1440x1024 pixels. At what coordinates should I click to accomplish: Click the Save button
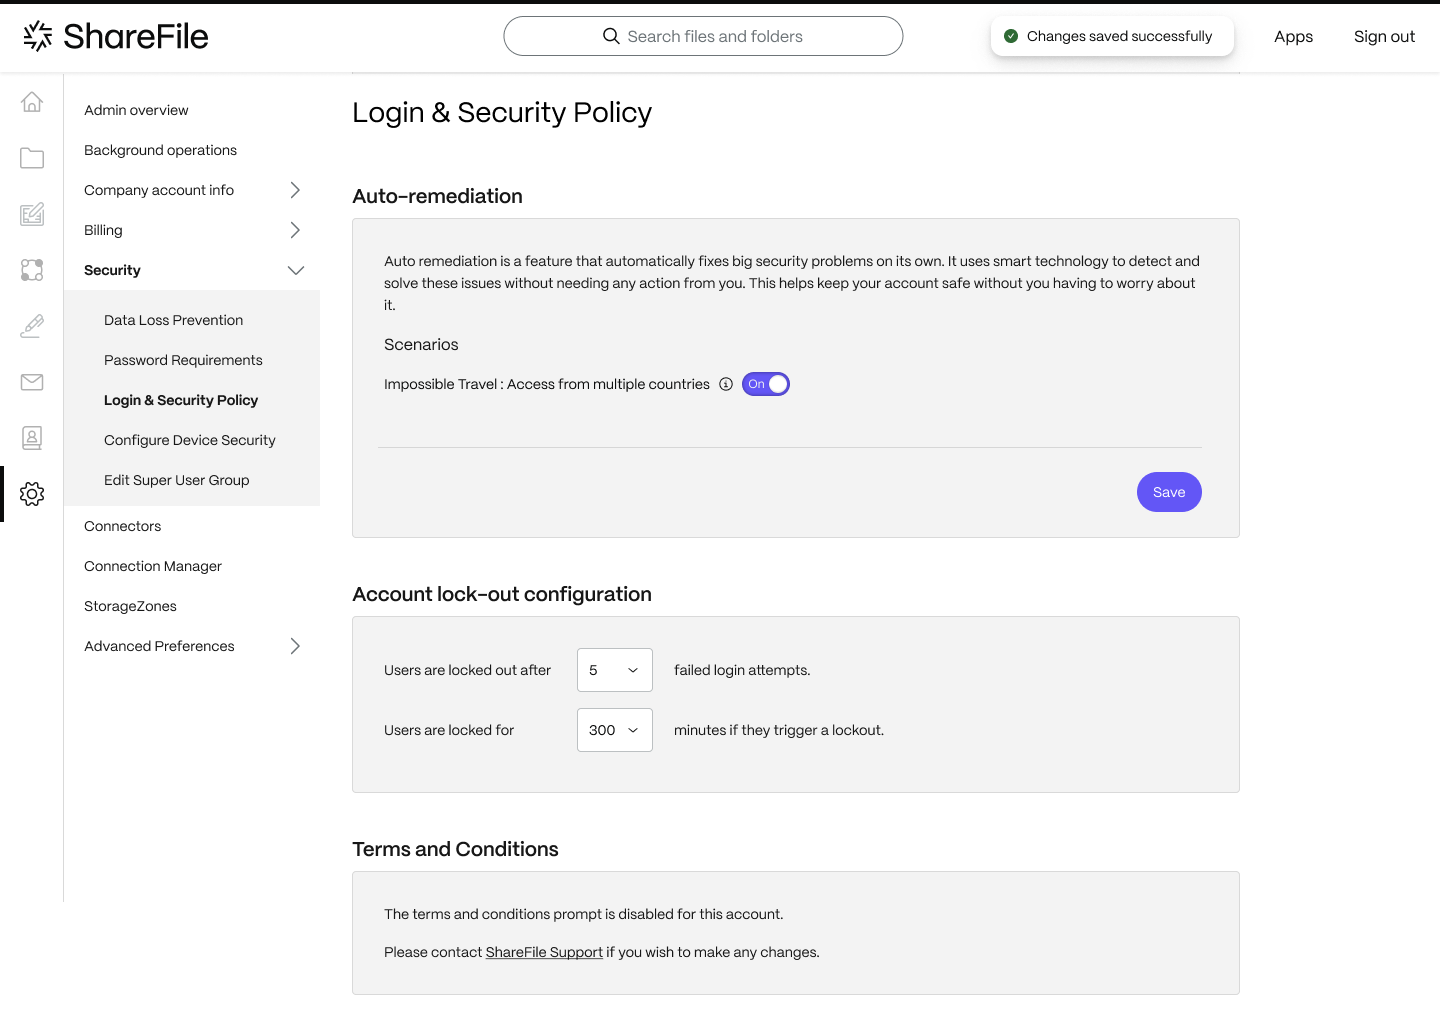pos(1169,492)
